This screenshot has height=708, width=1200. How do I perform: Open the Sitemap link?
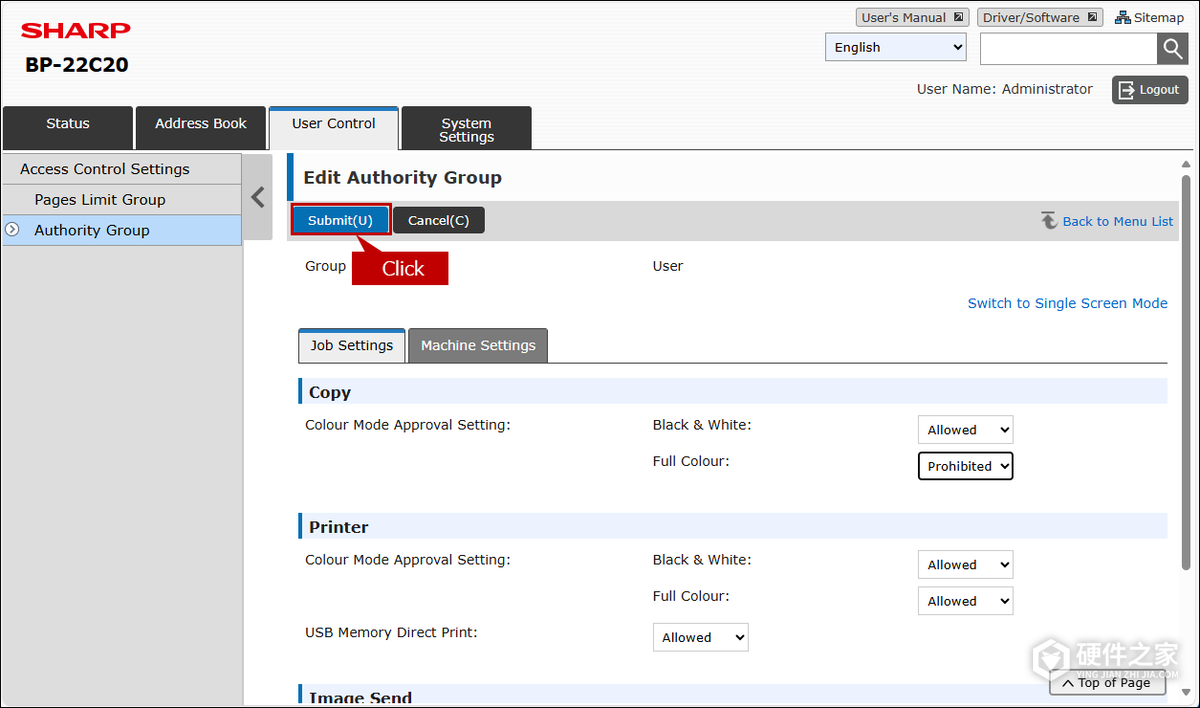[1149, 17]
